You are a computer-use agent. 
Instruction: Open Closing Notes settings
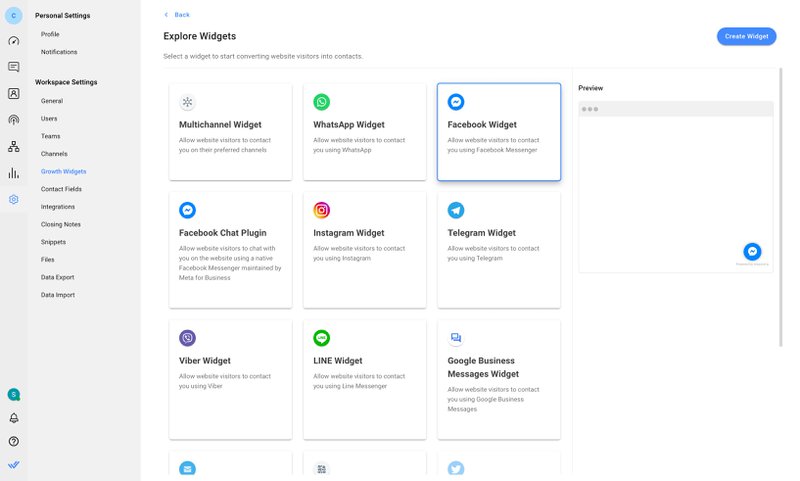tap(61, 224)
